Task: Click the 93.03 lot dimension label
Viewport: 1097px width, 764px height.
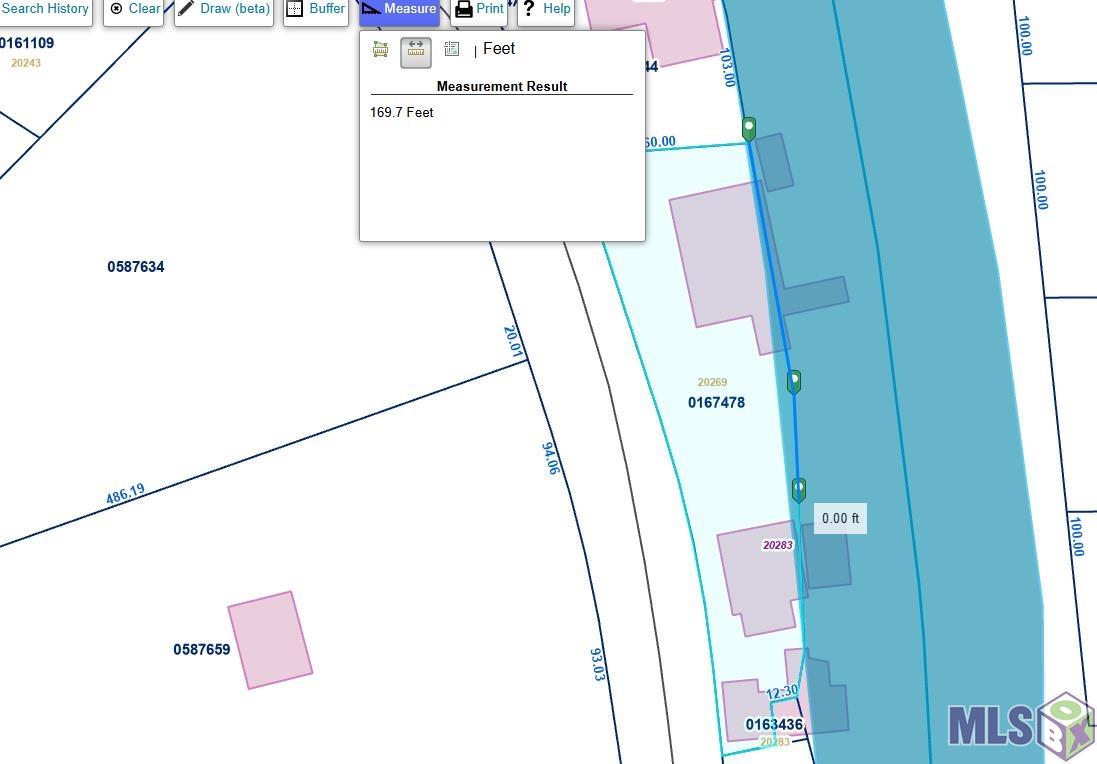Action: tap(597, 665)
